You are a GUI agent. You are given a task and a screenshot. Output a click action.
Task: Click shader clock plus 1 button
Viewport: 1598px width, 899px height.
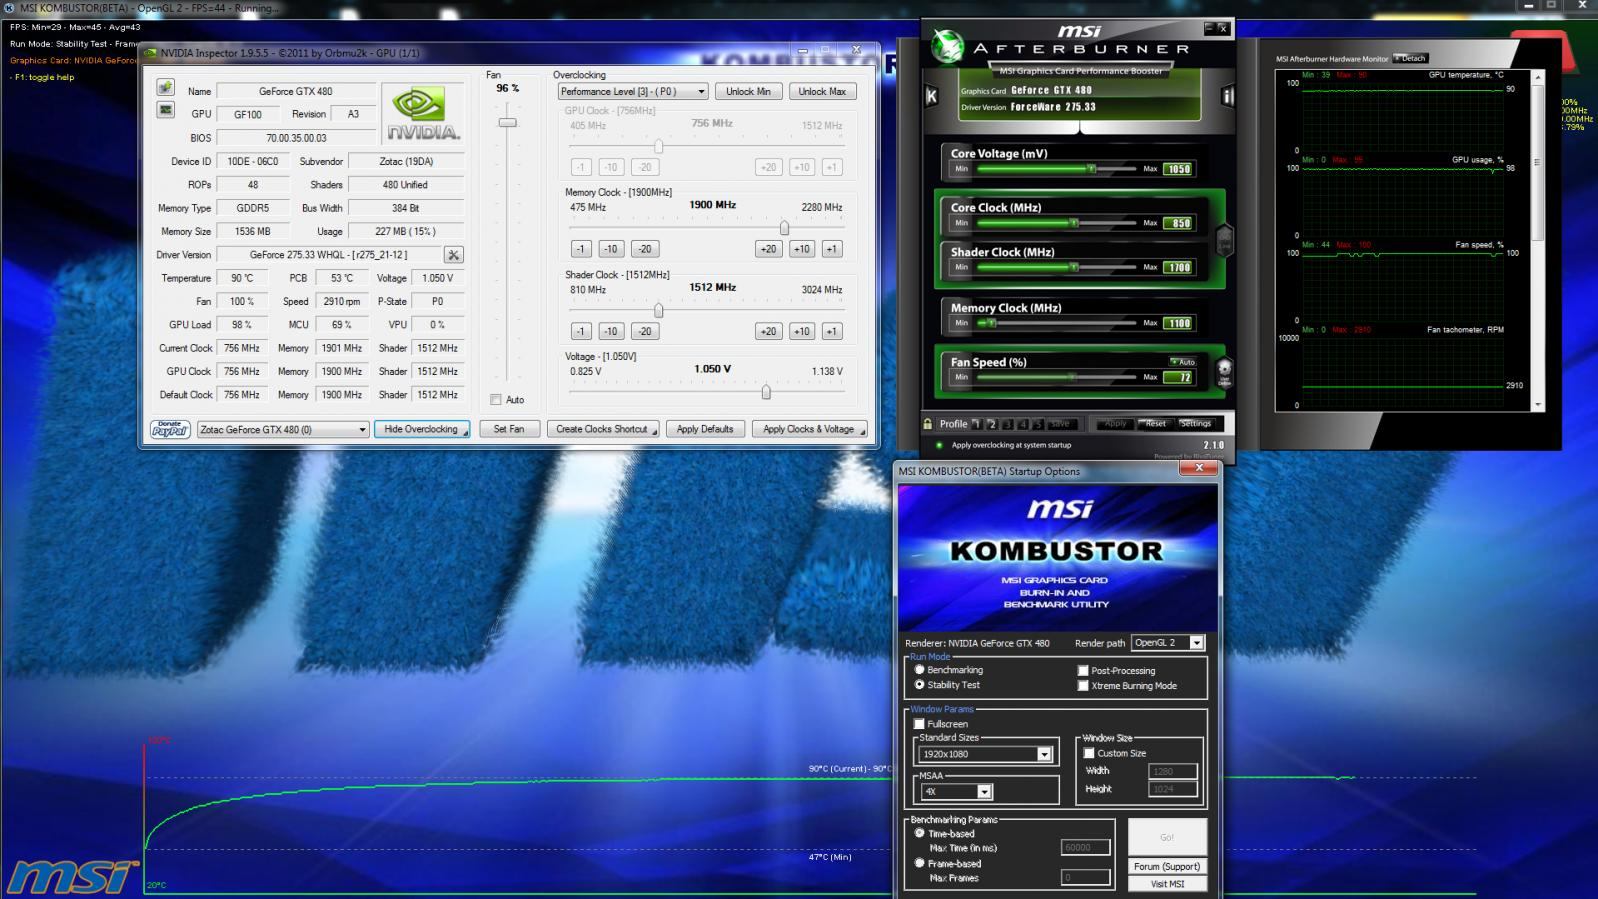[x=832, y=331]
